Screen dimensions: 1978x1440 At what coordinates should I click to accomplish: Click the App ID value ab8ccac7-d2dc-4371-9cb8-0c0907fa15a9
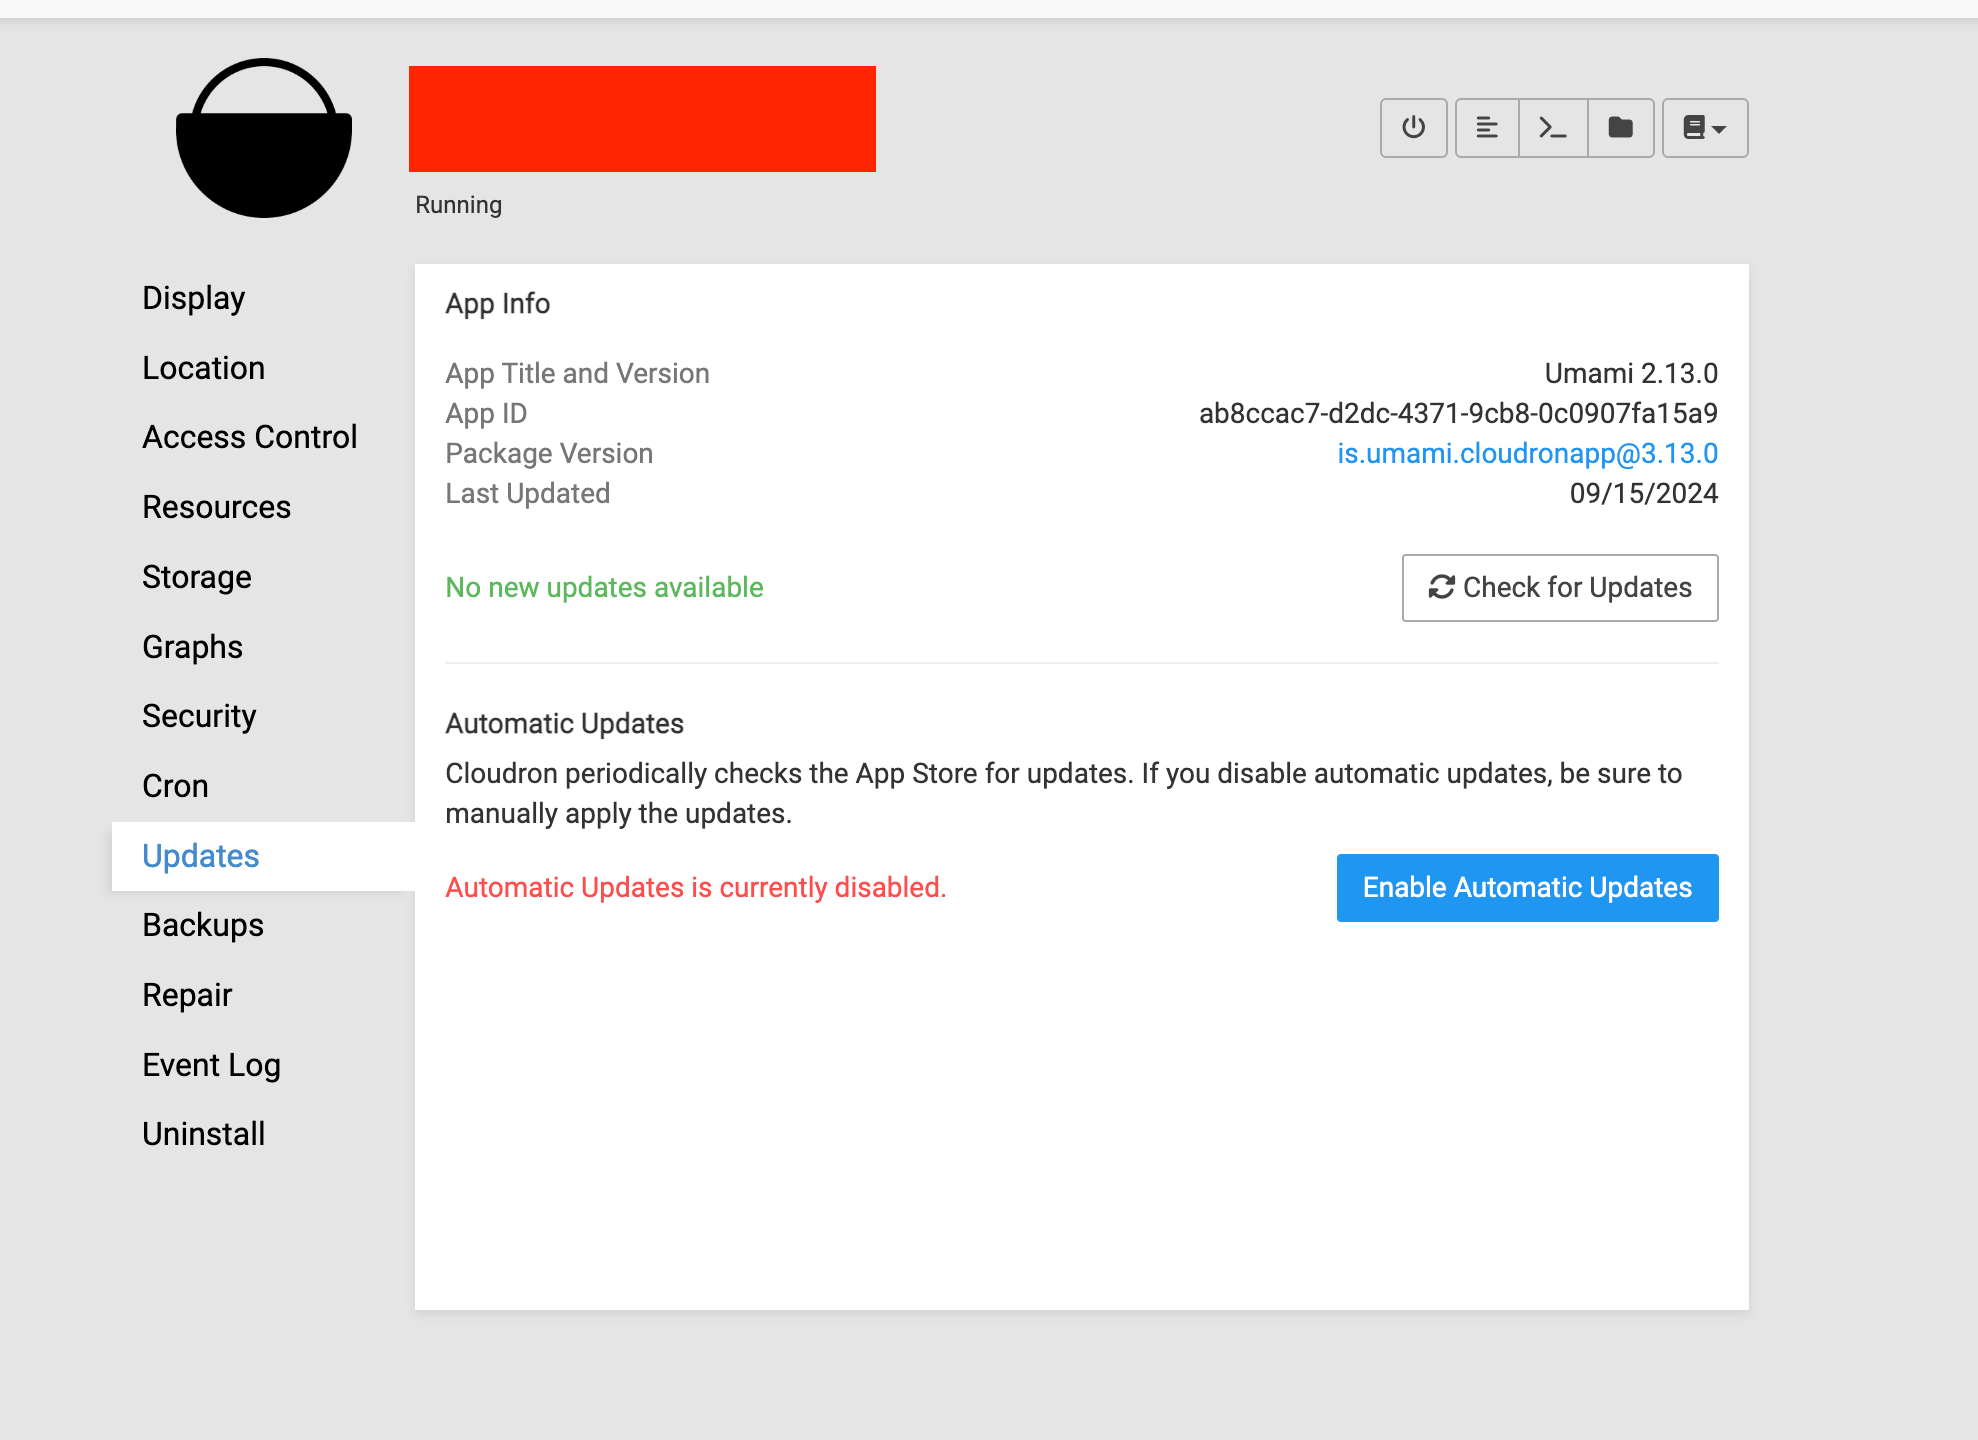click(1459, 413)
